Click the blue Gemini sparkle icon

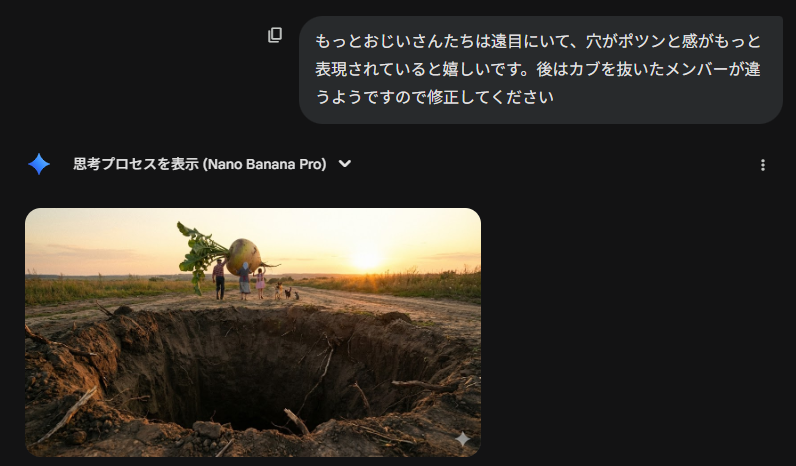(39, 164)
